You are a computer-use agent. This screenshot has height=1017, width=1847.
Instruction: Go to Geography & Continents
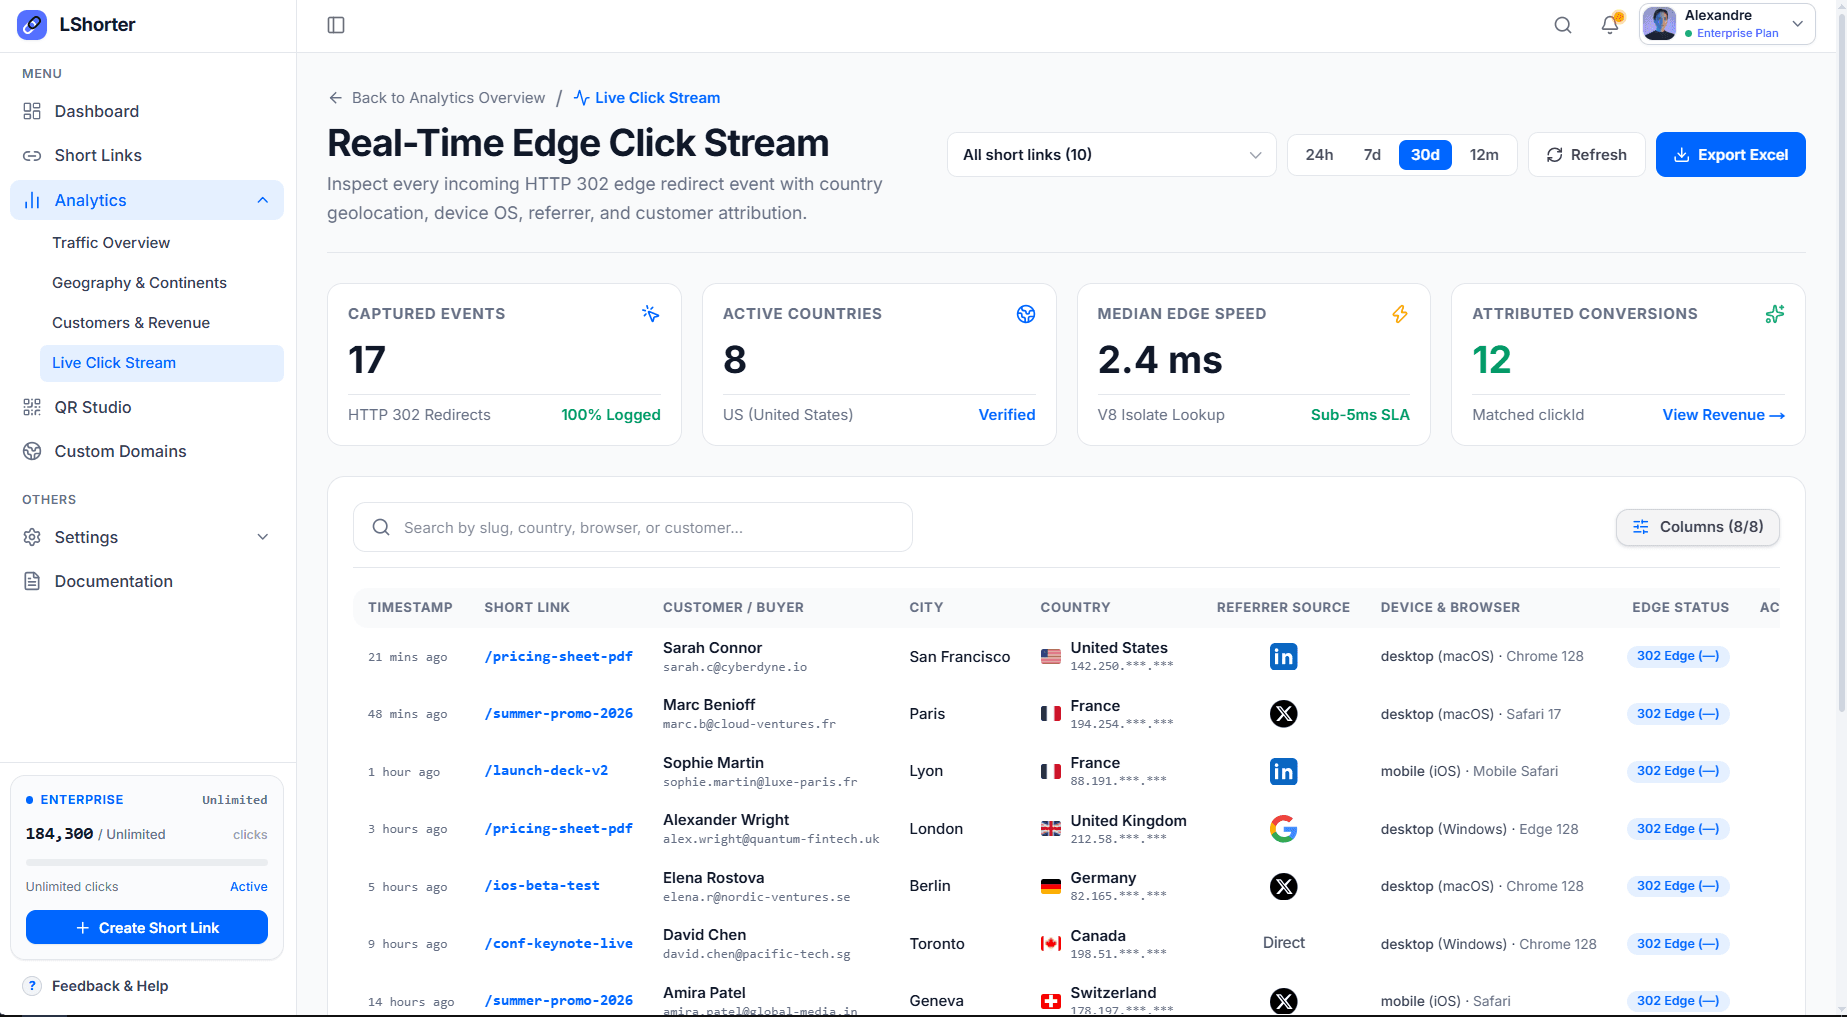139,283
